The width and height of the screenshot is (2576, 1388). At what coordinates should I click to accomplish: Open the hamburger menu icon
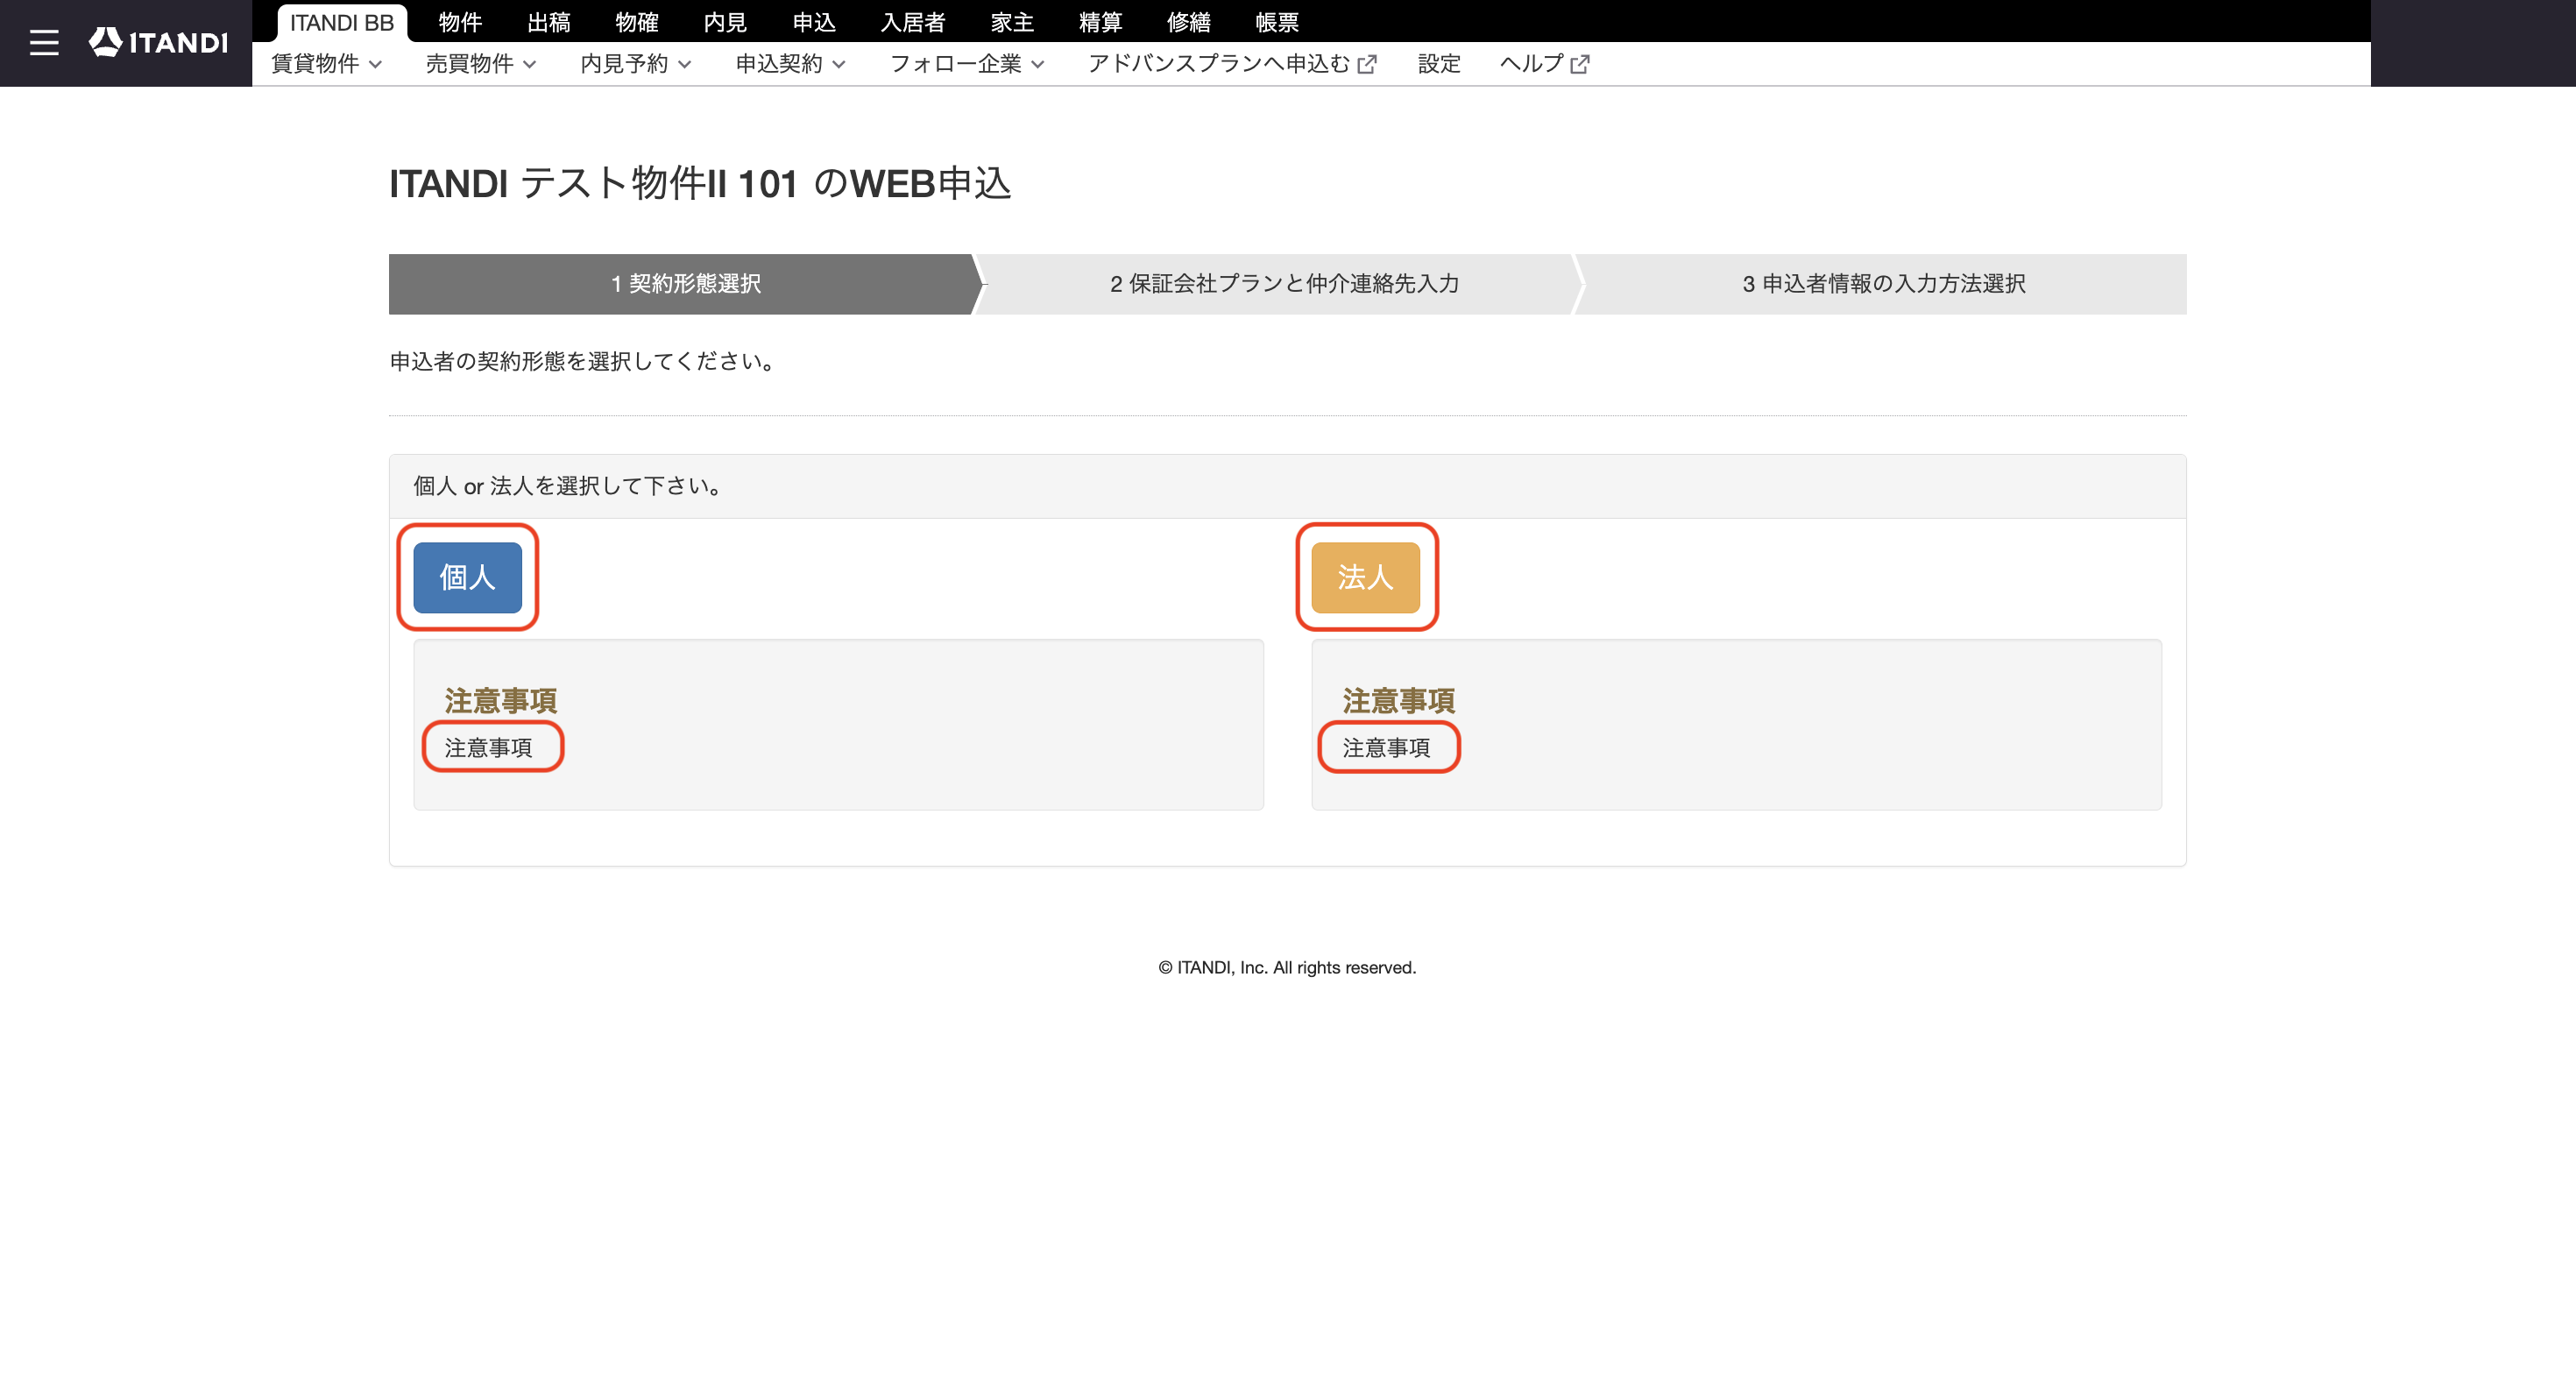click(44, 43)
